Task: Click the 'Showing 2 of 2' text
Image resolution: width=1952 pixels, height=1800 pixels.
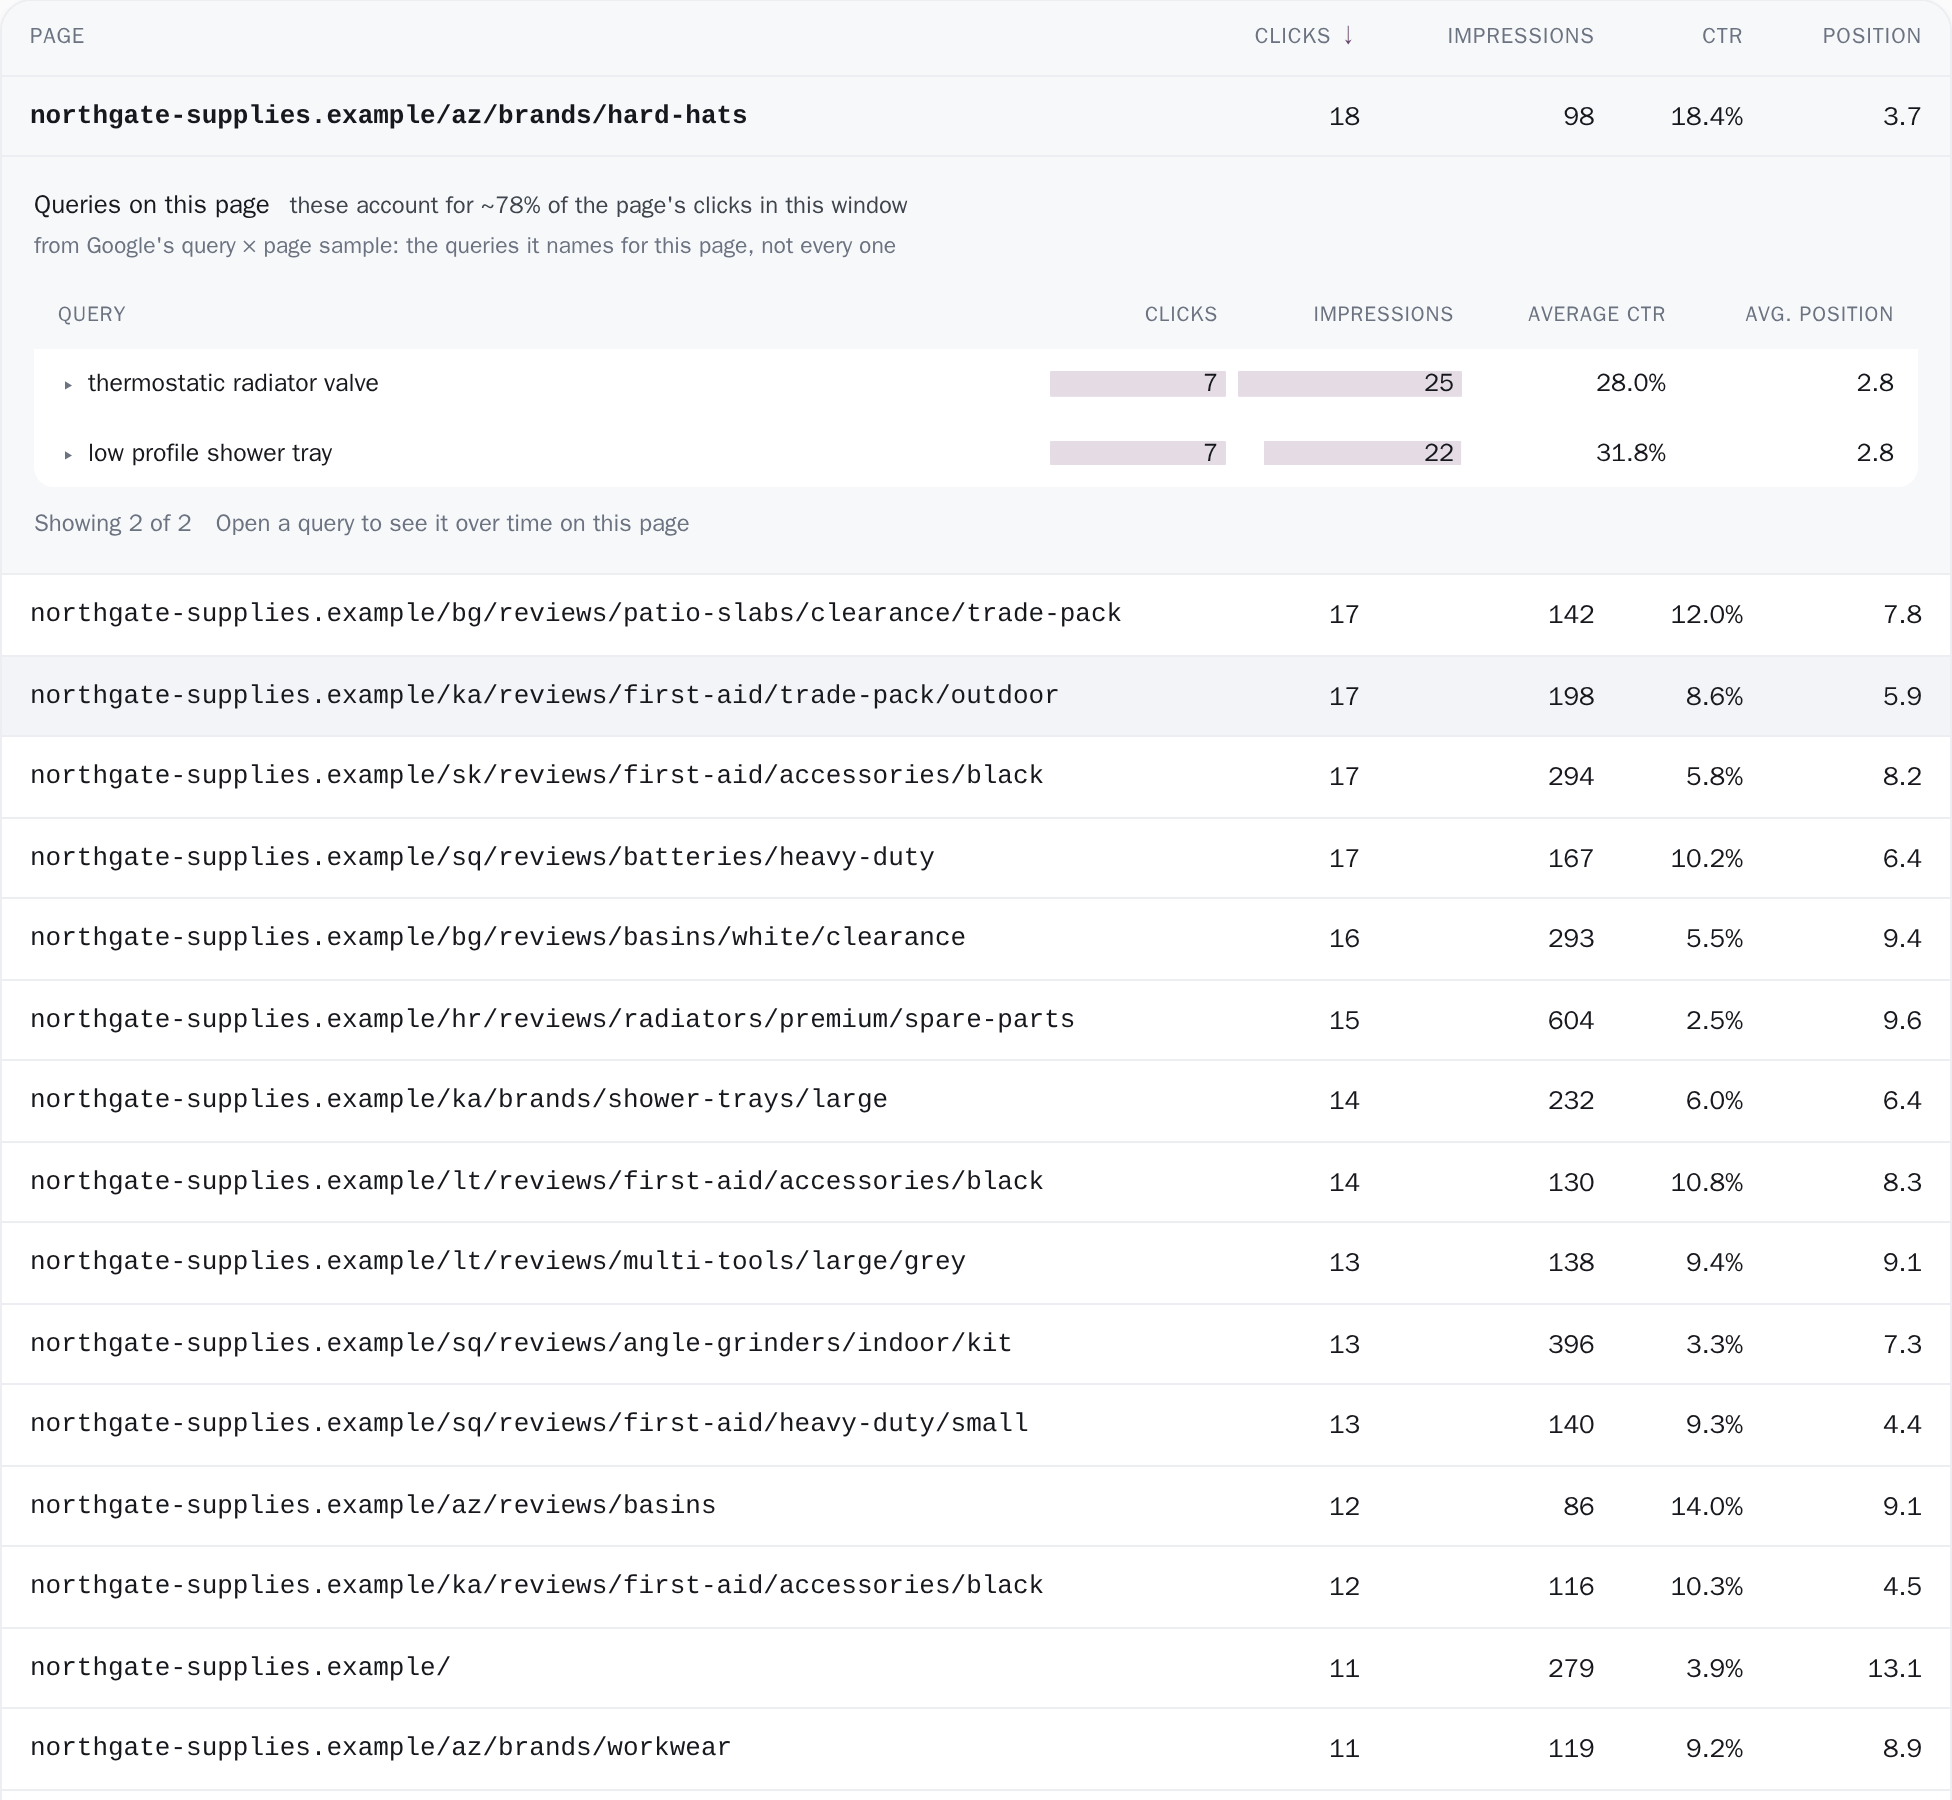Action: click(113, 523)
